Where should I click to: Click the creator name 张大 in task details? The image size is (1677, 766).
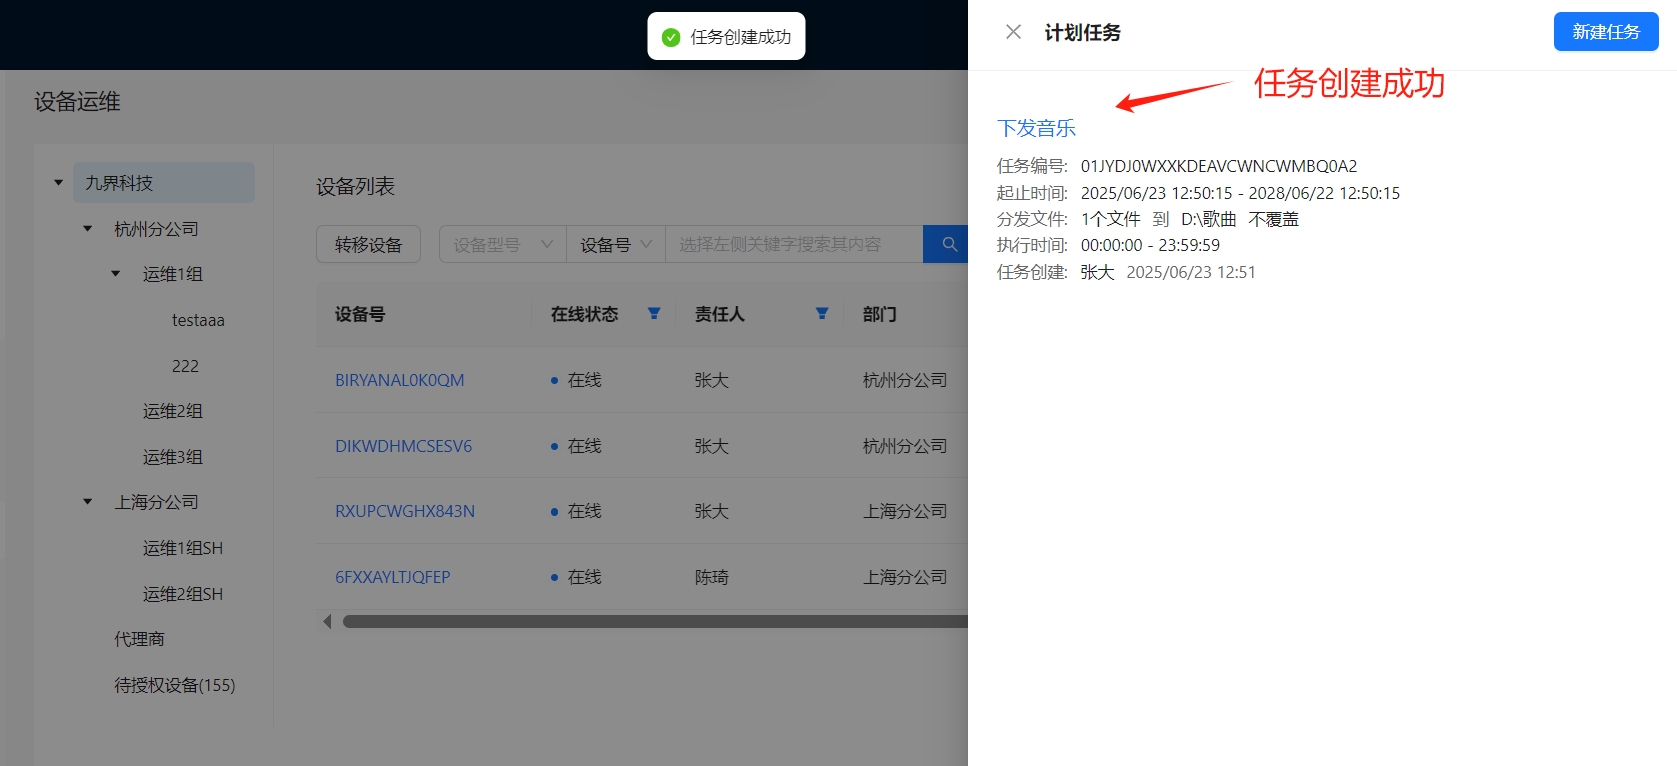click(1097, 272)
